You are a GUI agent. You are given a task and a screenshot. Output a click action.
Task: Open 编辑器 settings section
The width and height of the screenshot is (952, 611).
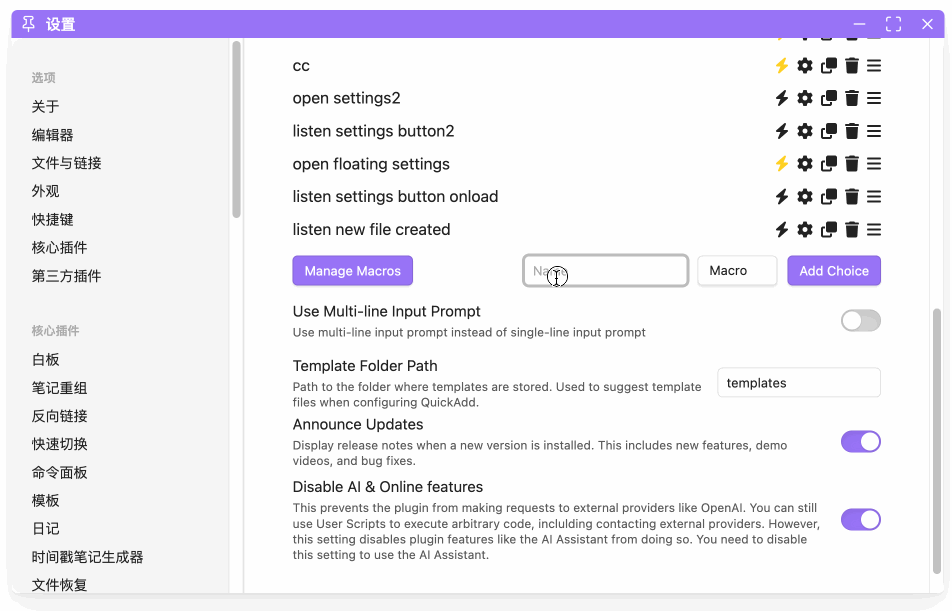[x=52, y=135]
